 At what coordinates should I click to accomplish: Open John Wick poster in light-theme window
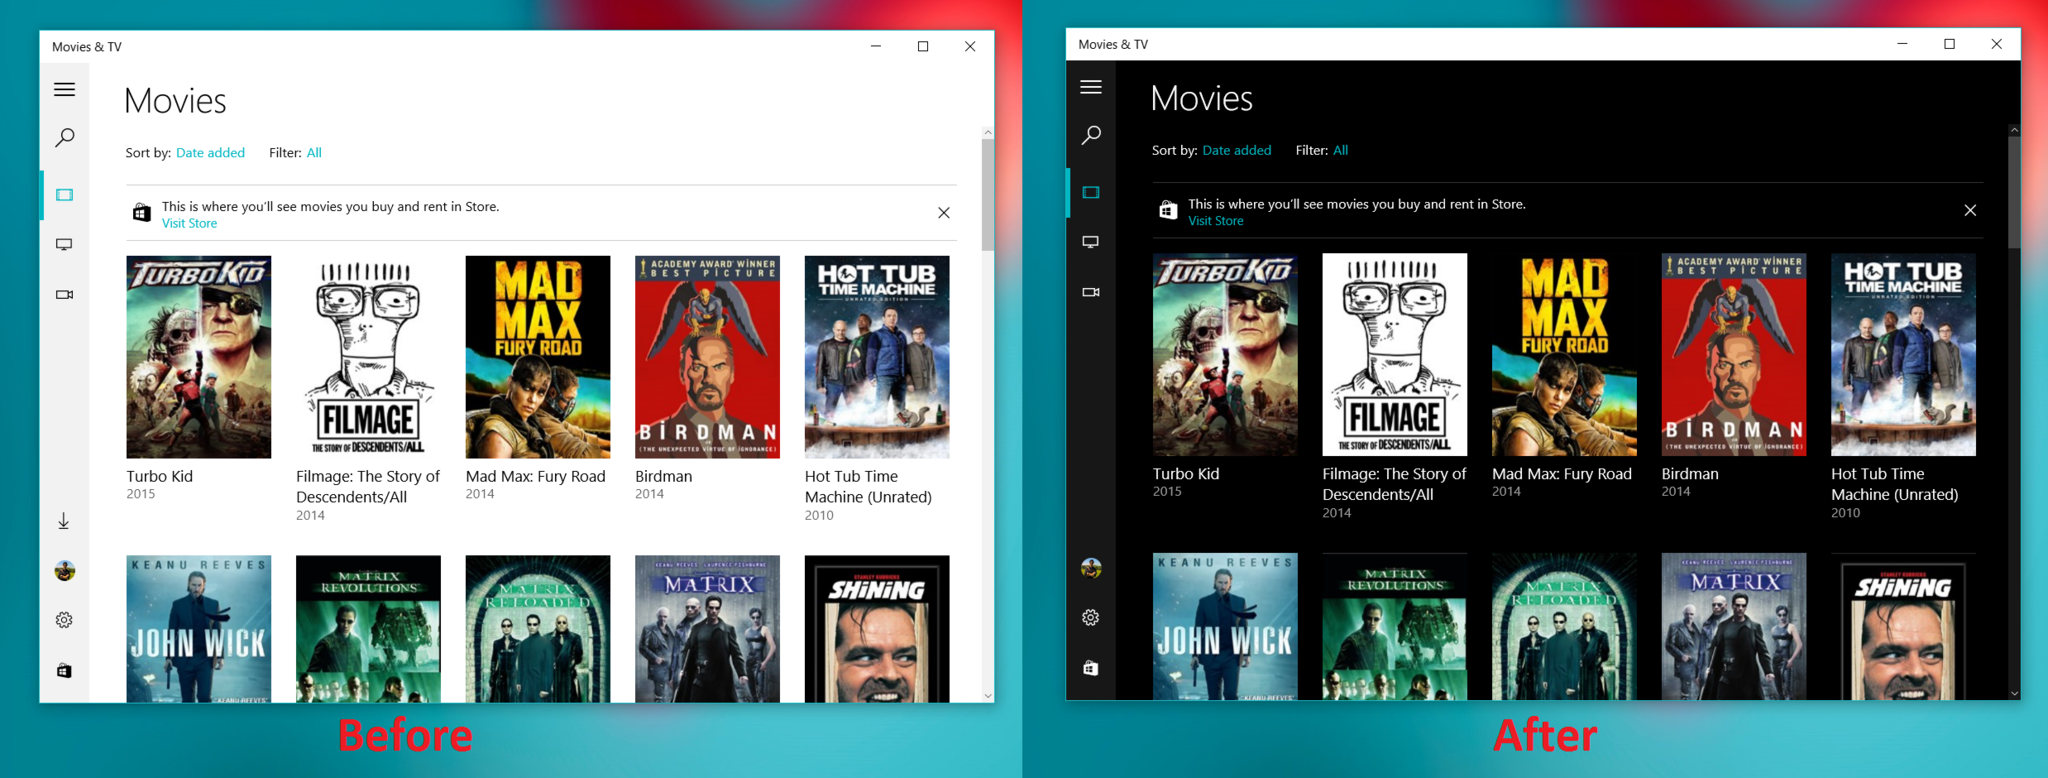(x=198, y=629)
